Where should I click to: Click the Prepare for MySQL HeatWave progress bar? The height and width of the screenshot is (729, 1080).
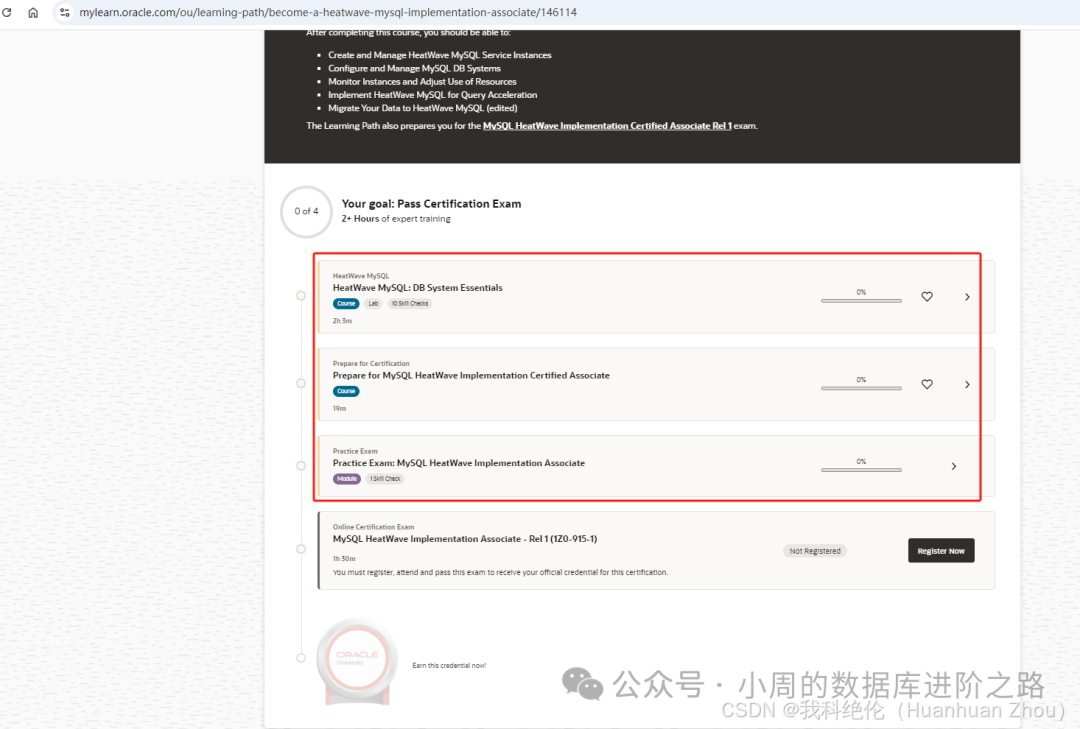click(x=861, y=388)
